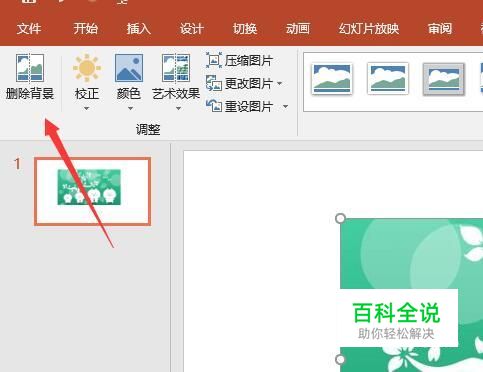Screen dimensions: 483x372
Task: Click the picture's left-middle resize handle
Action: coord(340,359)
